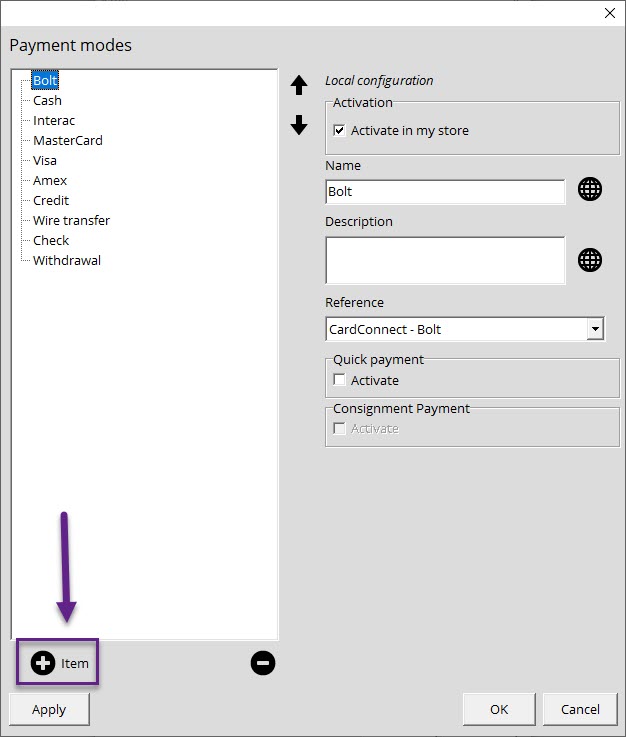The height and width of the screenshot is (737, 626).
Task: Remove selected payment mode with minus icon
Action: (263, 663)
